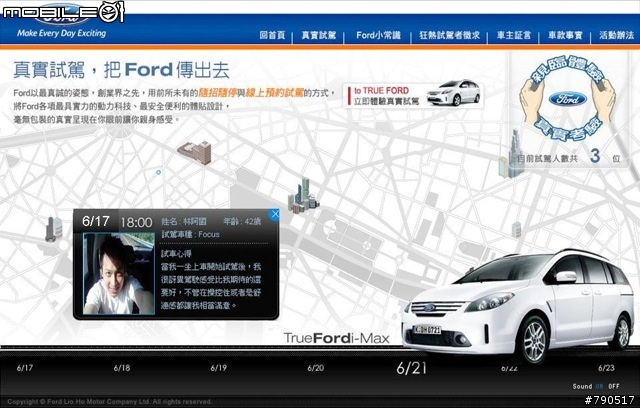The width and height of the screenshot is (640, 408).
Task: Click the 試駕車種 : Focus text in popup
Action: (190, 234)
